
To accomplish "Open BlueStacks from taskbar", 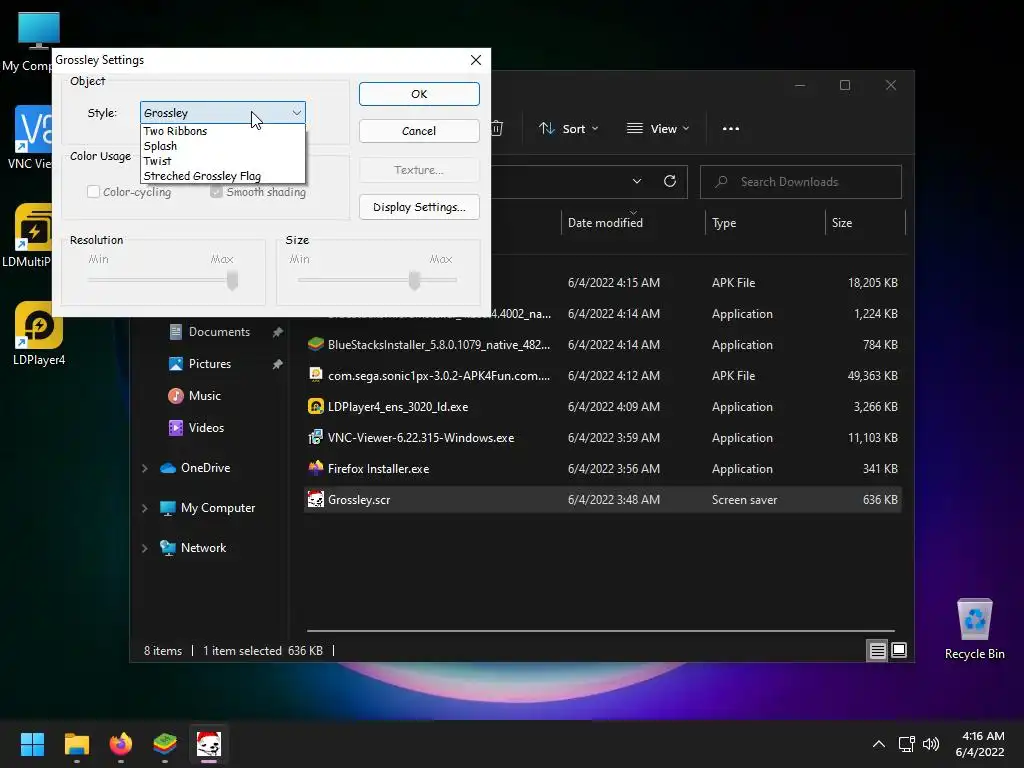I will click(x=165, y=744).
